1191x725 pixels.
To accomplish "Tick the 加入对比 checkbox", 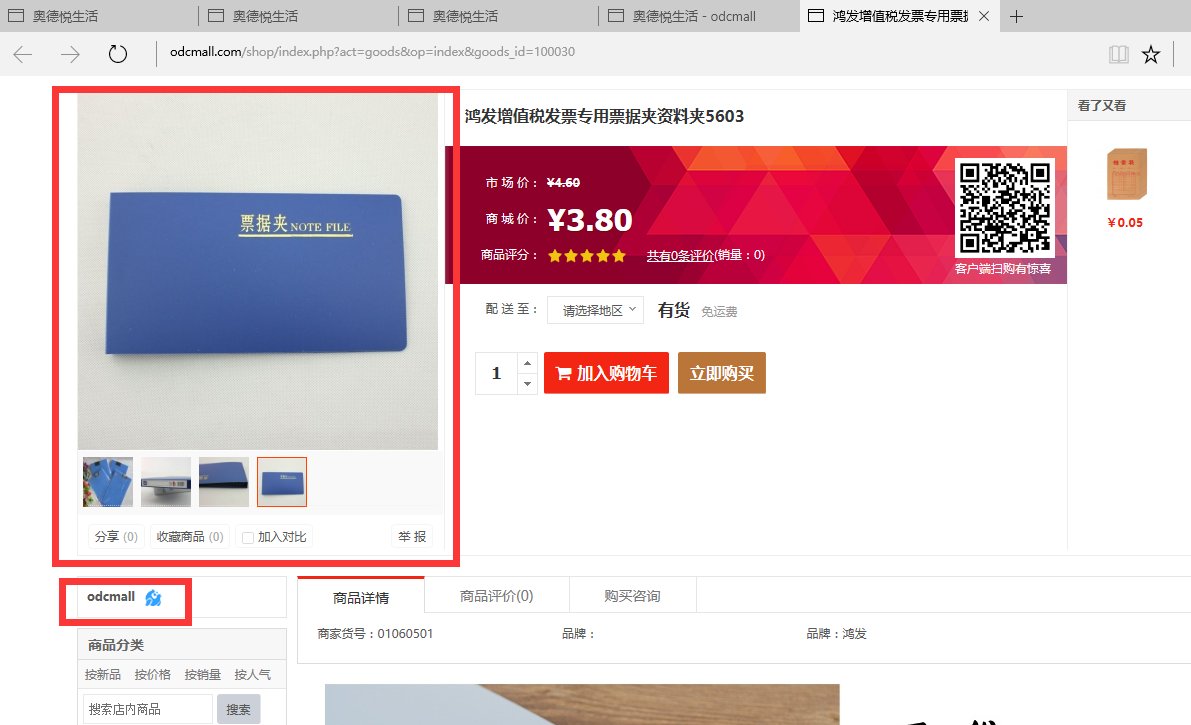I will [x=248, y=537].
